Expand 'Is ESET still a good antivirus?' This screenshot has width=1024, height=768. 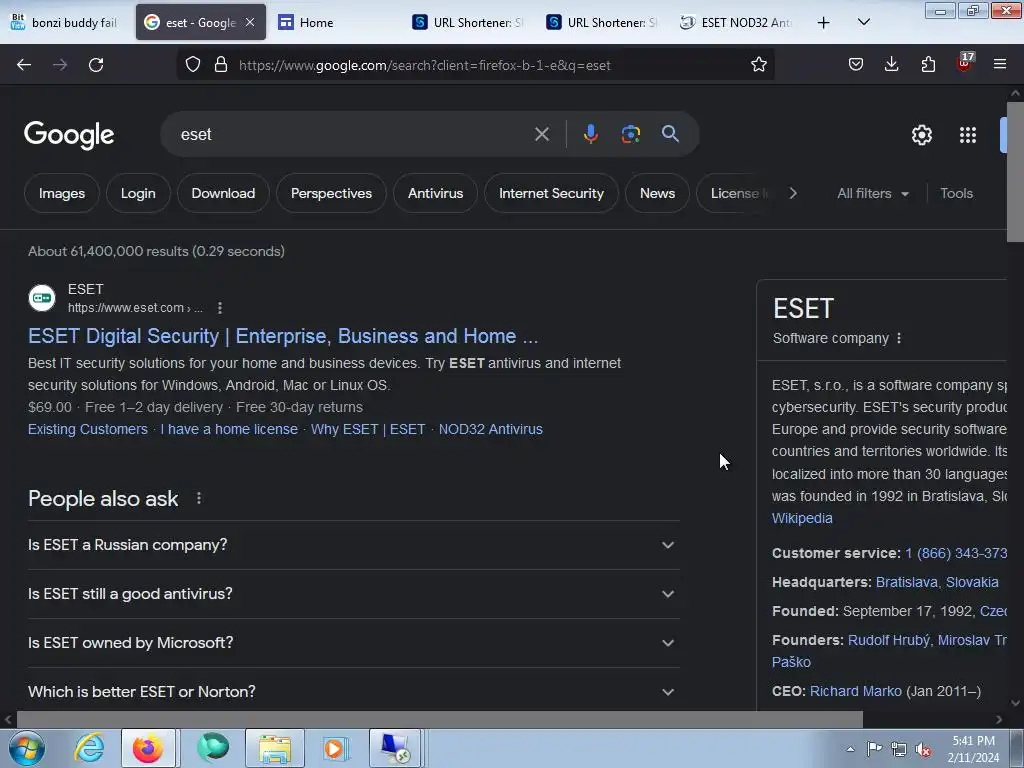353,594
